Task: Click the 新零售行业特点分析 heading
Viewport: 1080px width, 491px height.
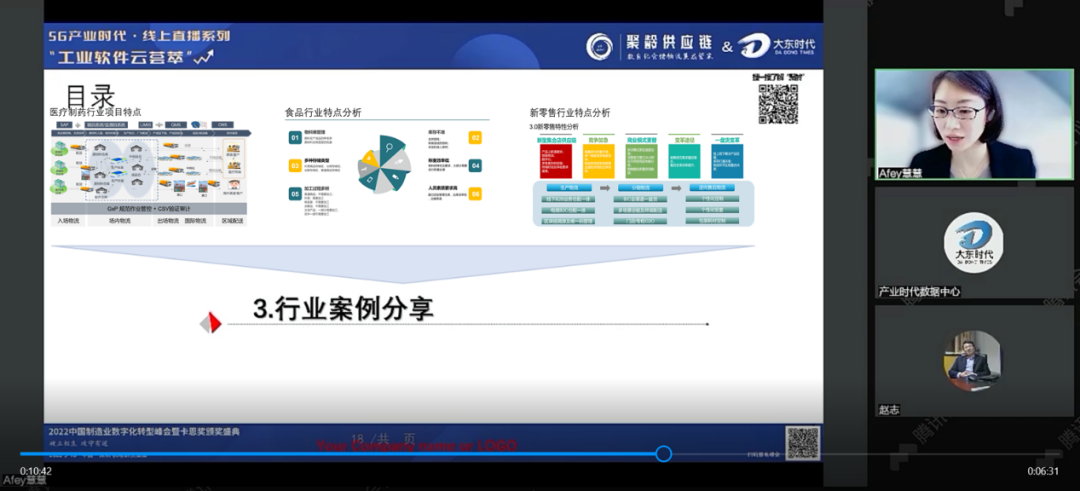Action: [x=570, y=112]
